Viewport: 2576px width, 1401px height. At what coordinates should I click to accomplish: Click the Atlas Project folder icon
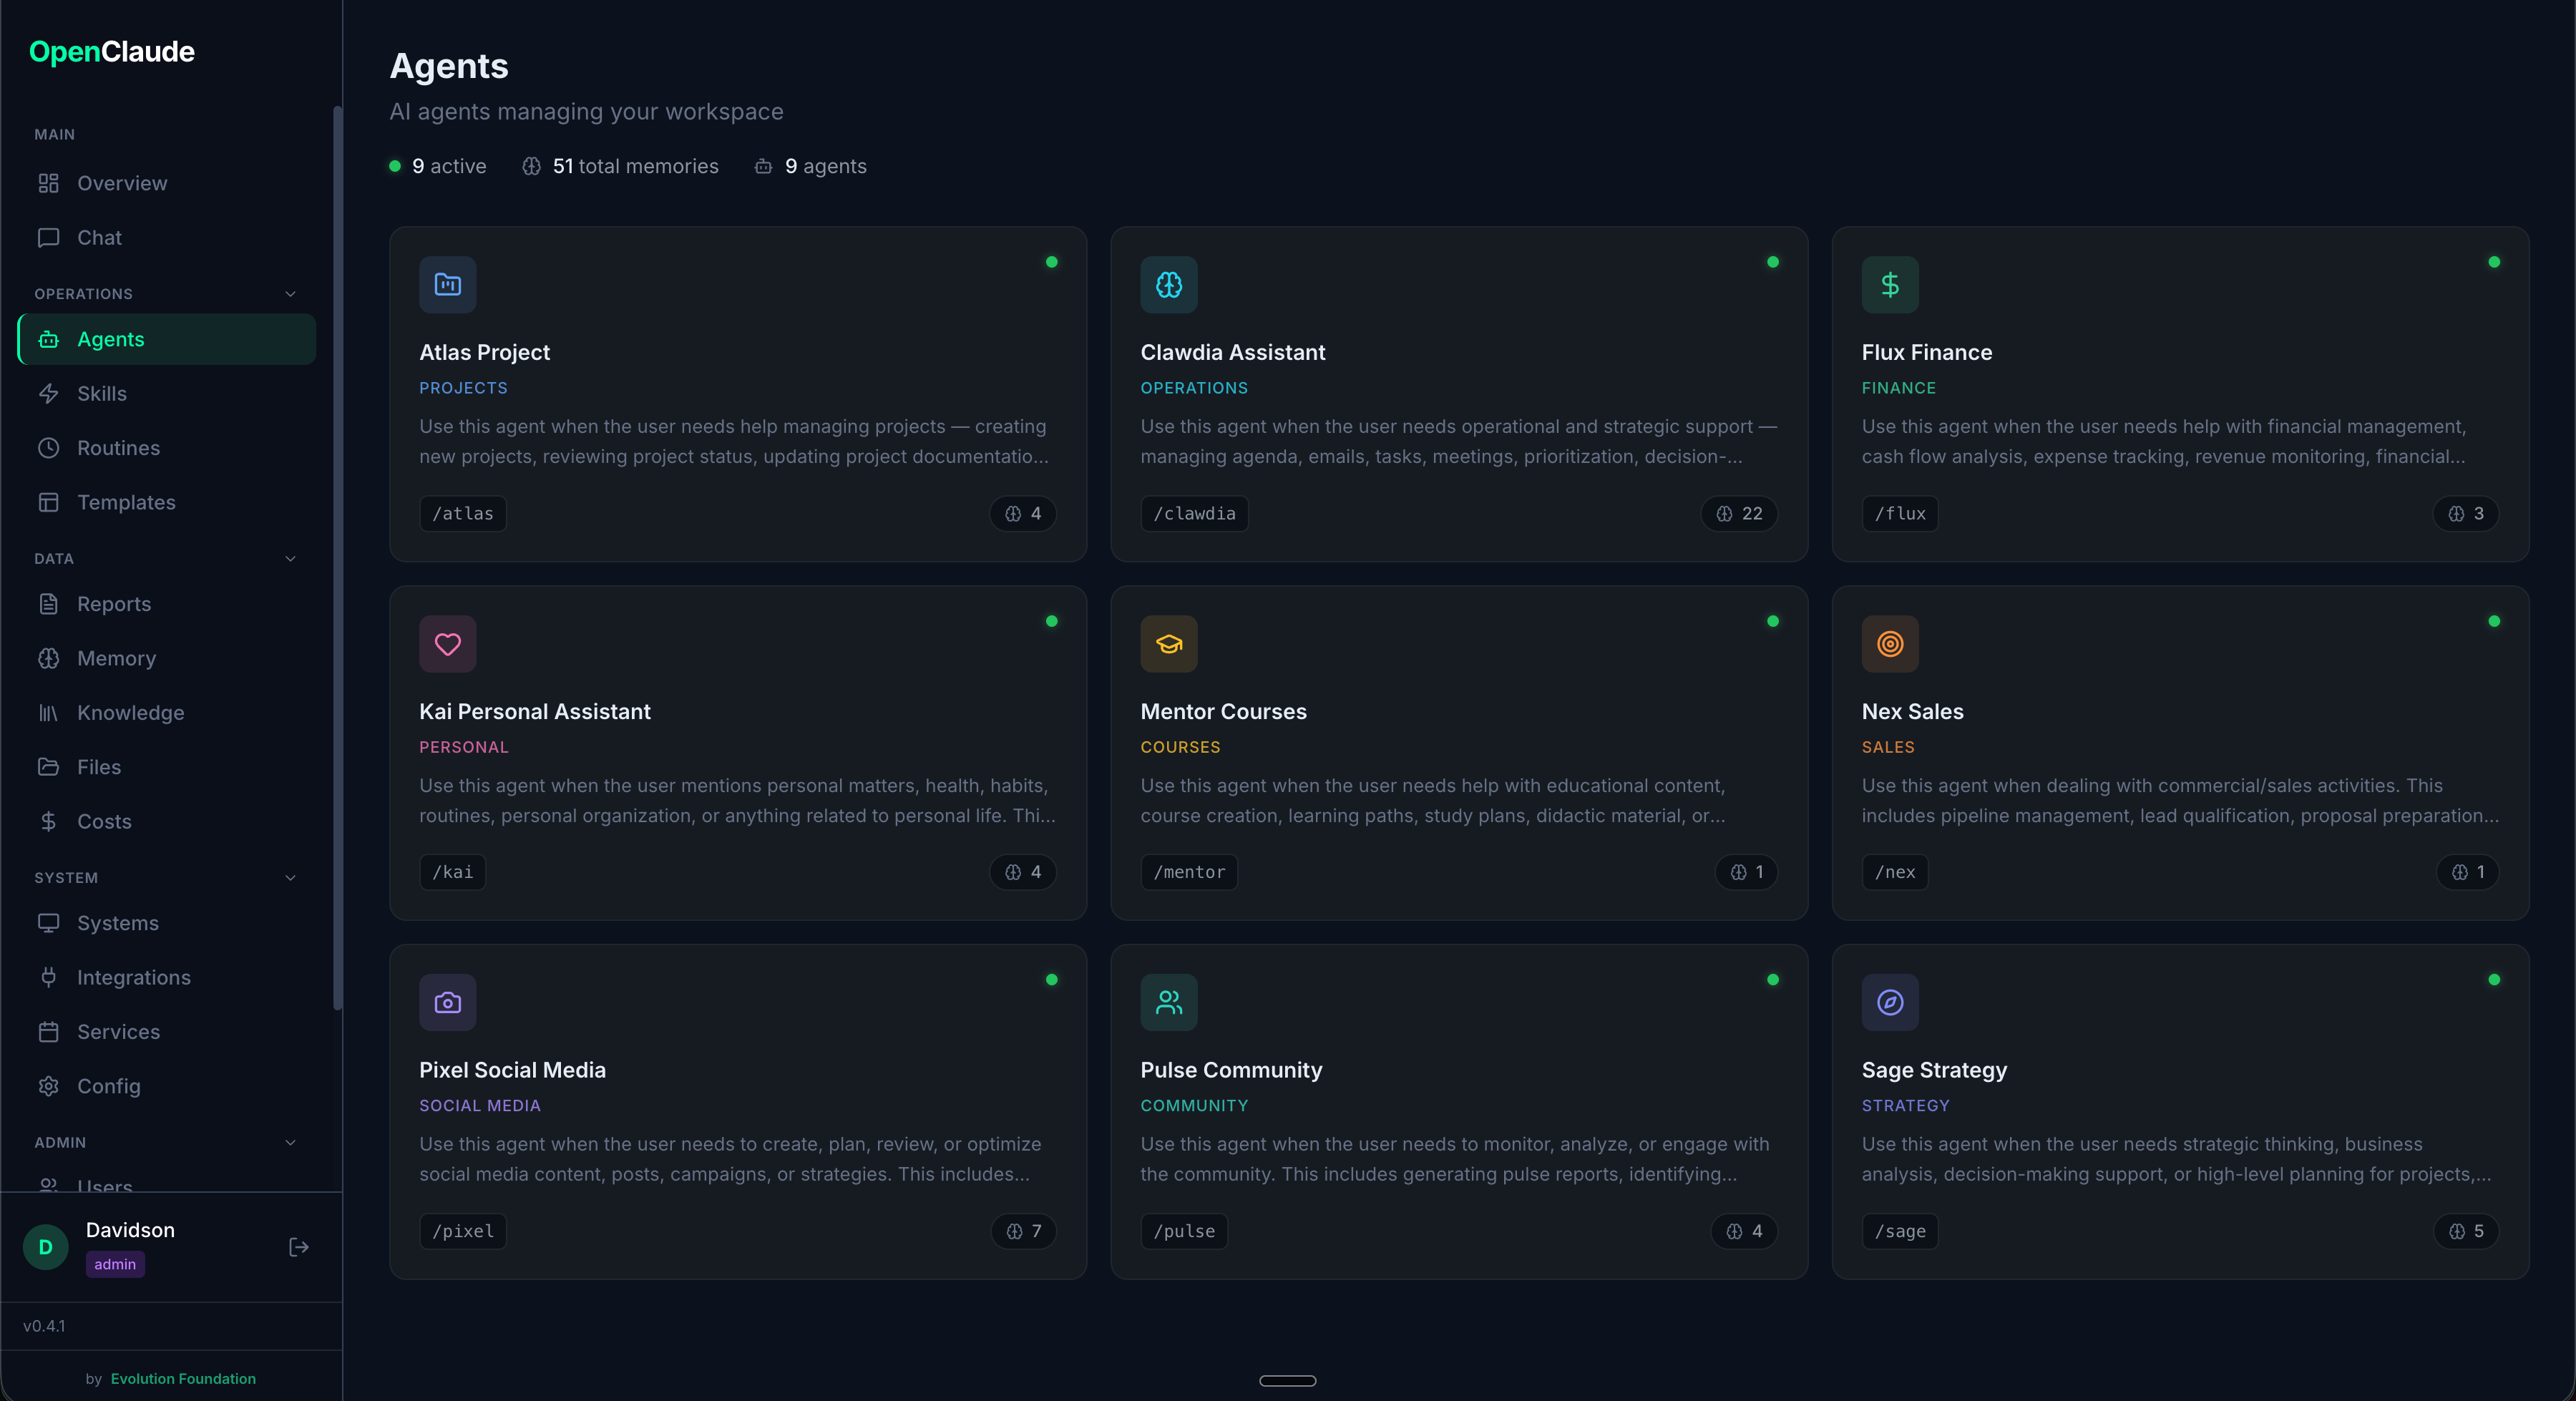(x=447, y=285)
